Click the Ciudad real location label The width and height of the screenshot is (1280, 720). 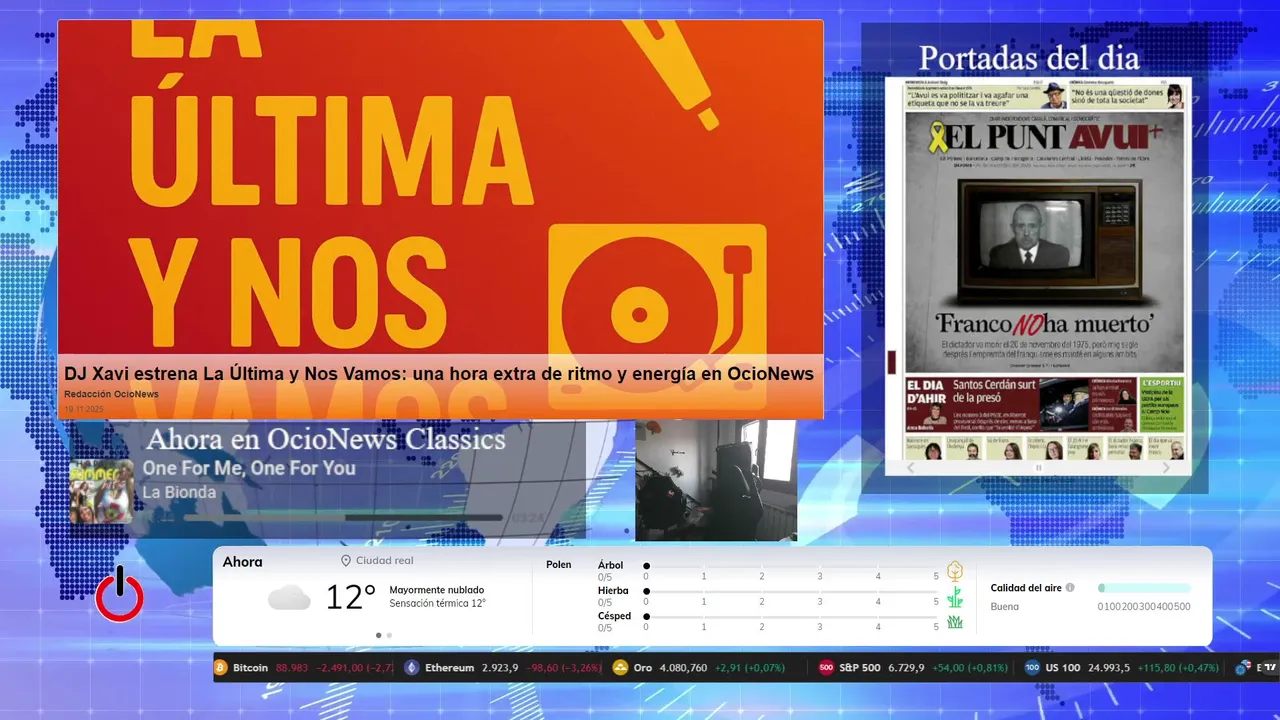tap(384, 561)
